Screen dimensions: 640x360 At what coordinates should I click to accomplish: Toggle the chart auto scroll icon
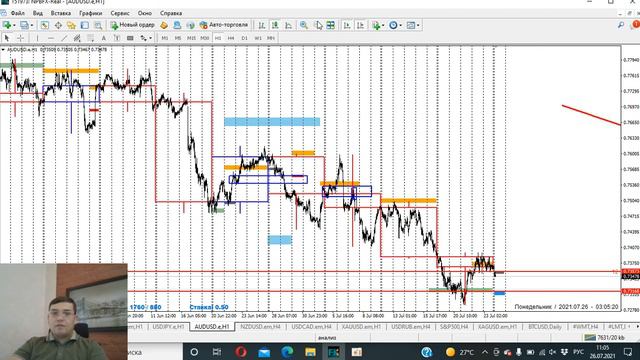(347, 25)
